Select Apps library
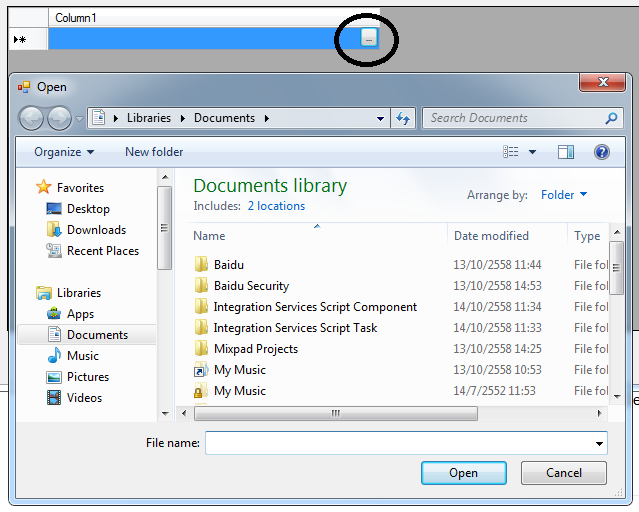This screenshot has height=512, width=639. tap(80, 314)
